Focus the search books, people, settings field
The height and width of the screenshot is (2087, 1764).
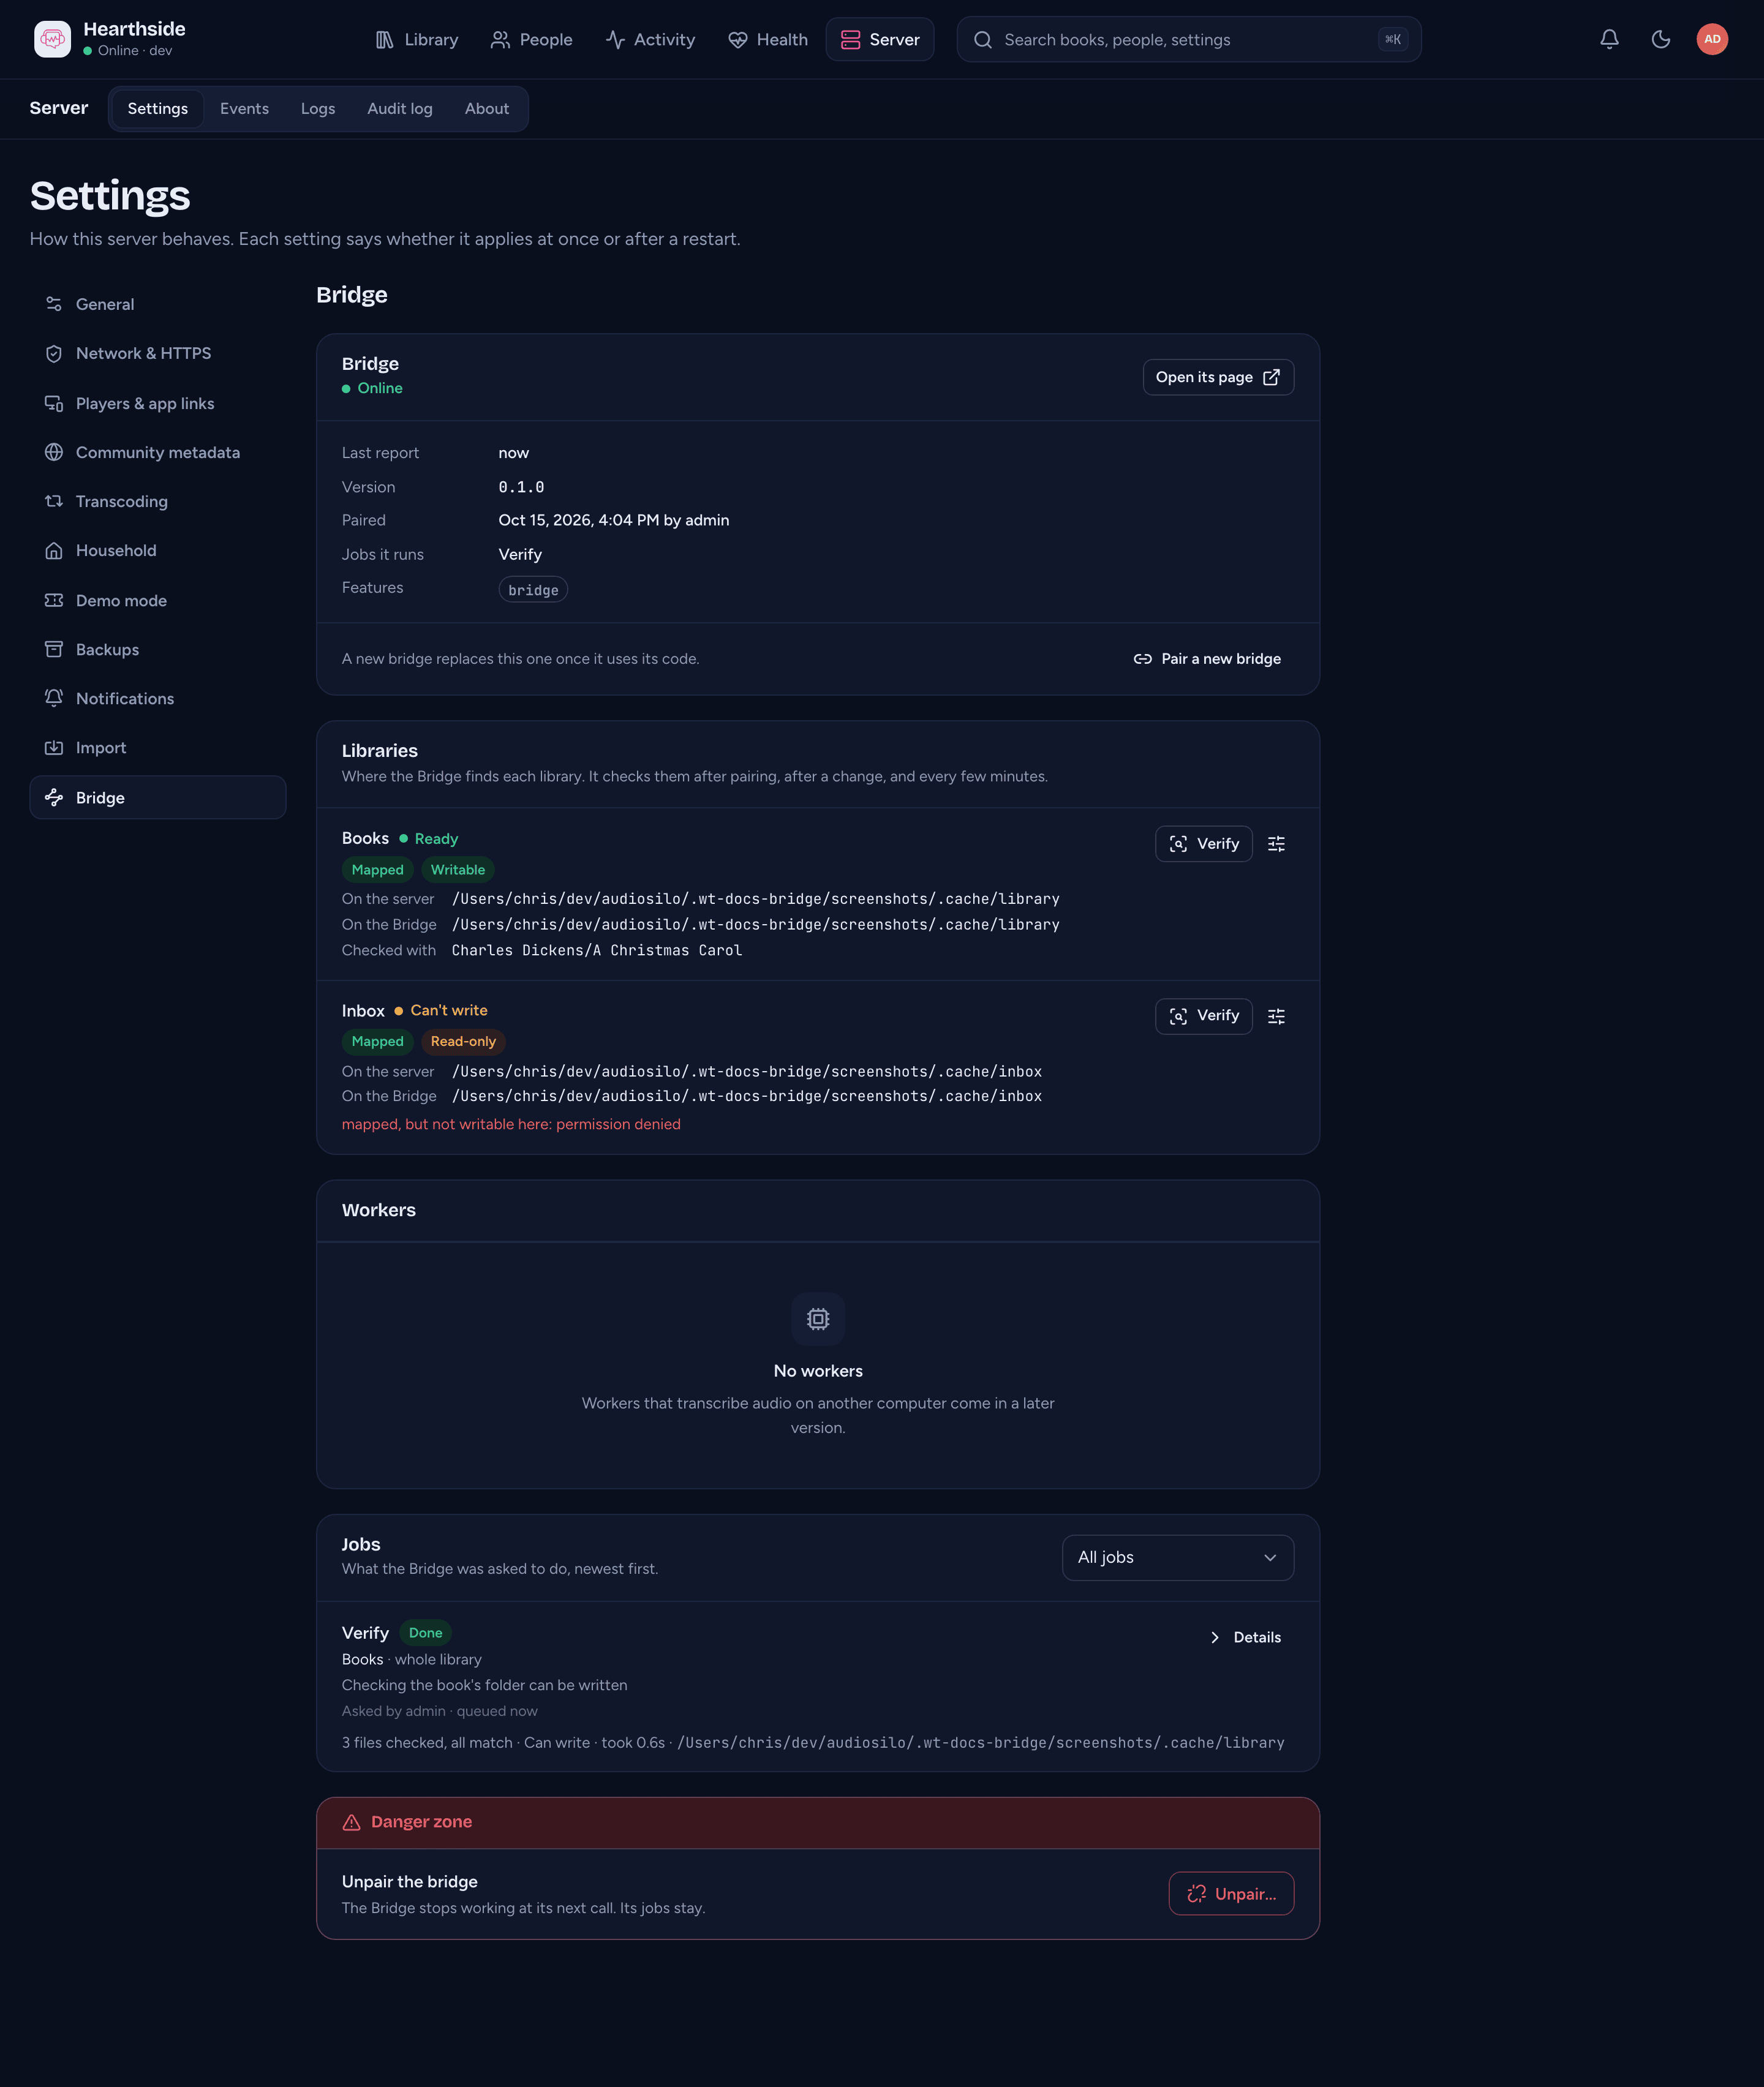coord(1189,40)
